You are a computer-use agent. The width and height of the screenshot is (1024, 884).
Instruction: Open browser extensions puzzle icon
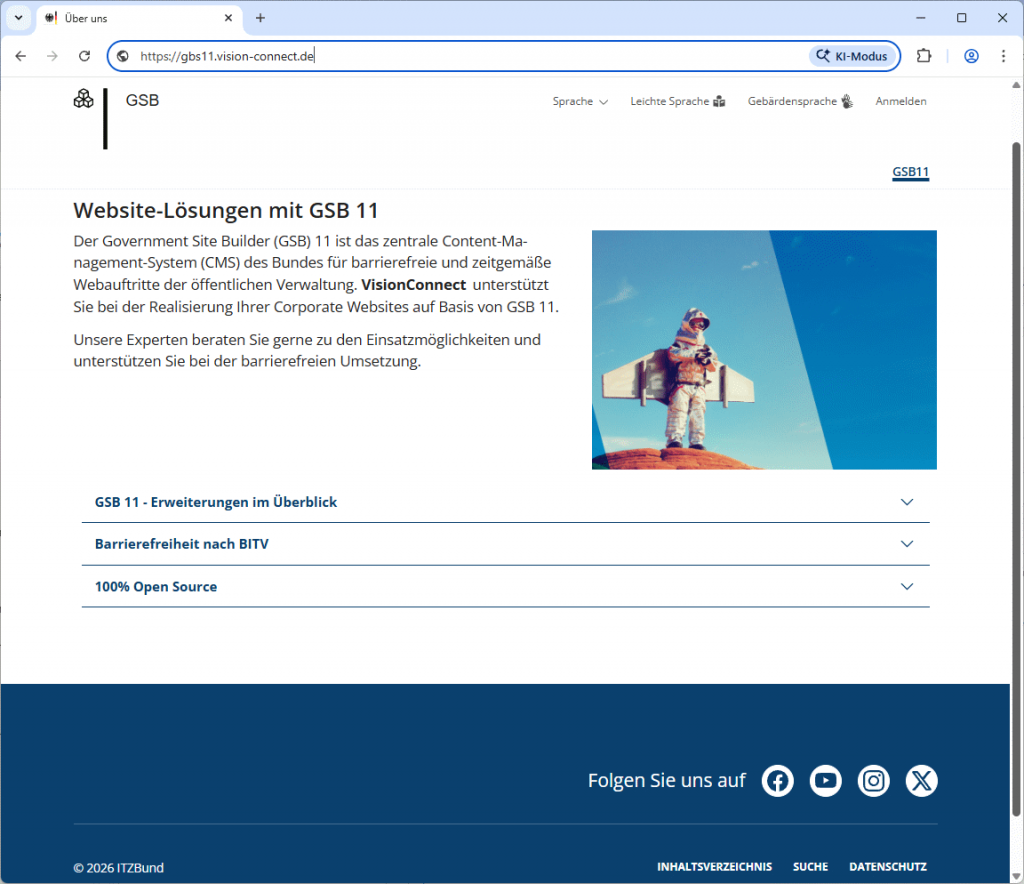tap(923, 56)
